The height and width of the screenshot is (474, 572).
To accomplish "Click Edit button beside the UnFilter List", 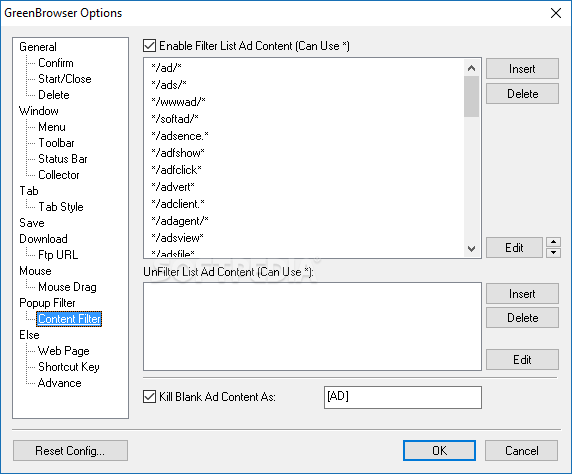I will (x=522, y=360).
